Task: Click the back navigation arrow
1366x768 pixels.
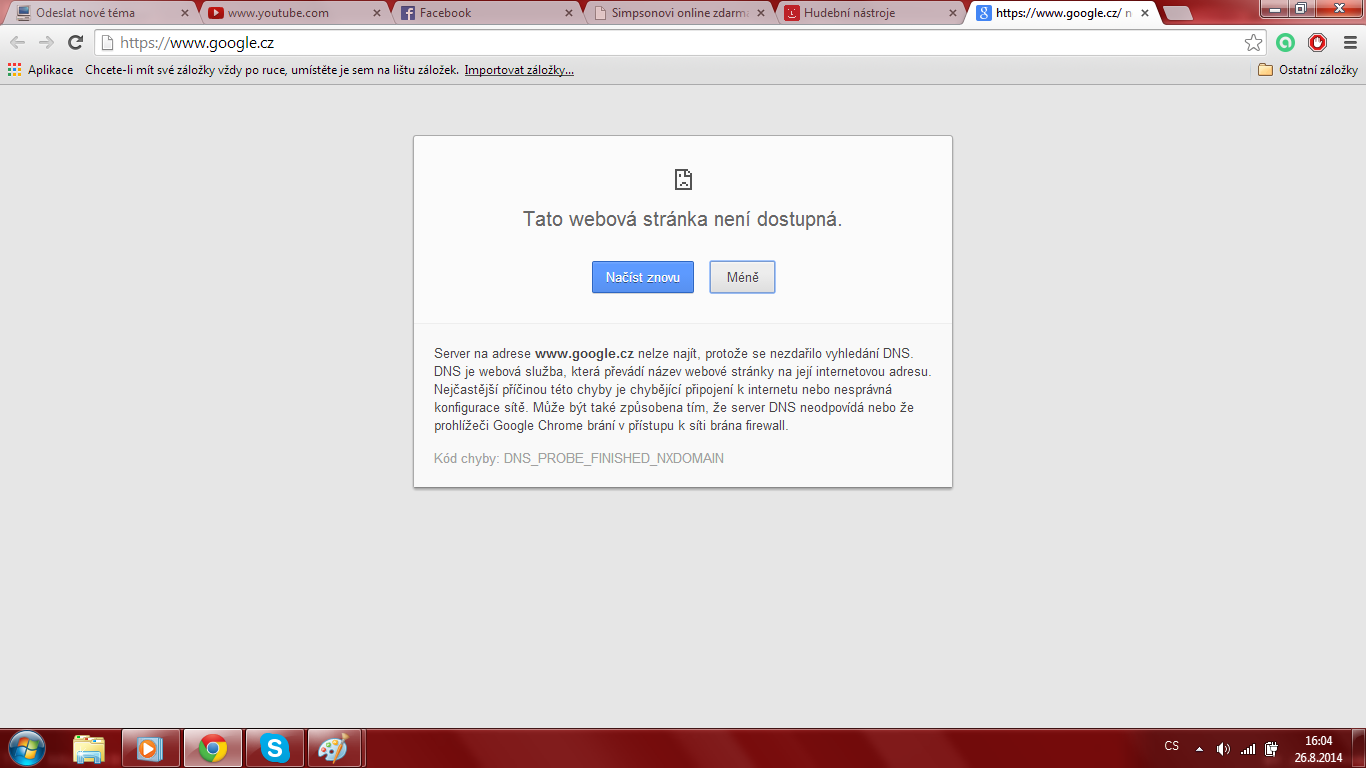Action: [x=17, y=42]
